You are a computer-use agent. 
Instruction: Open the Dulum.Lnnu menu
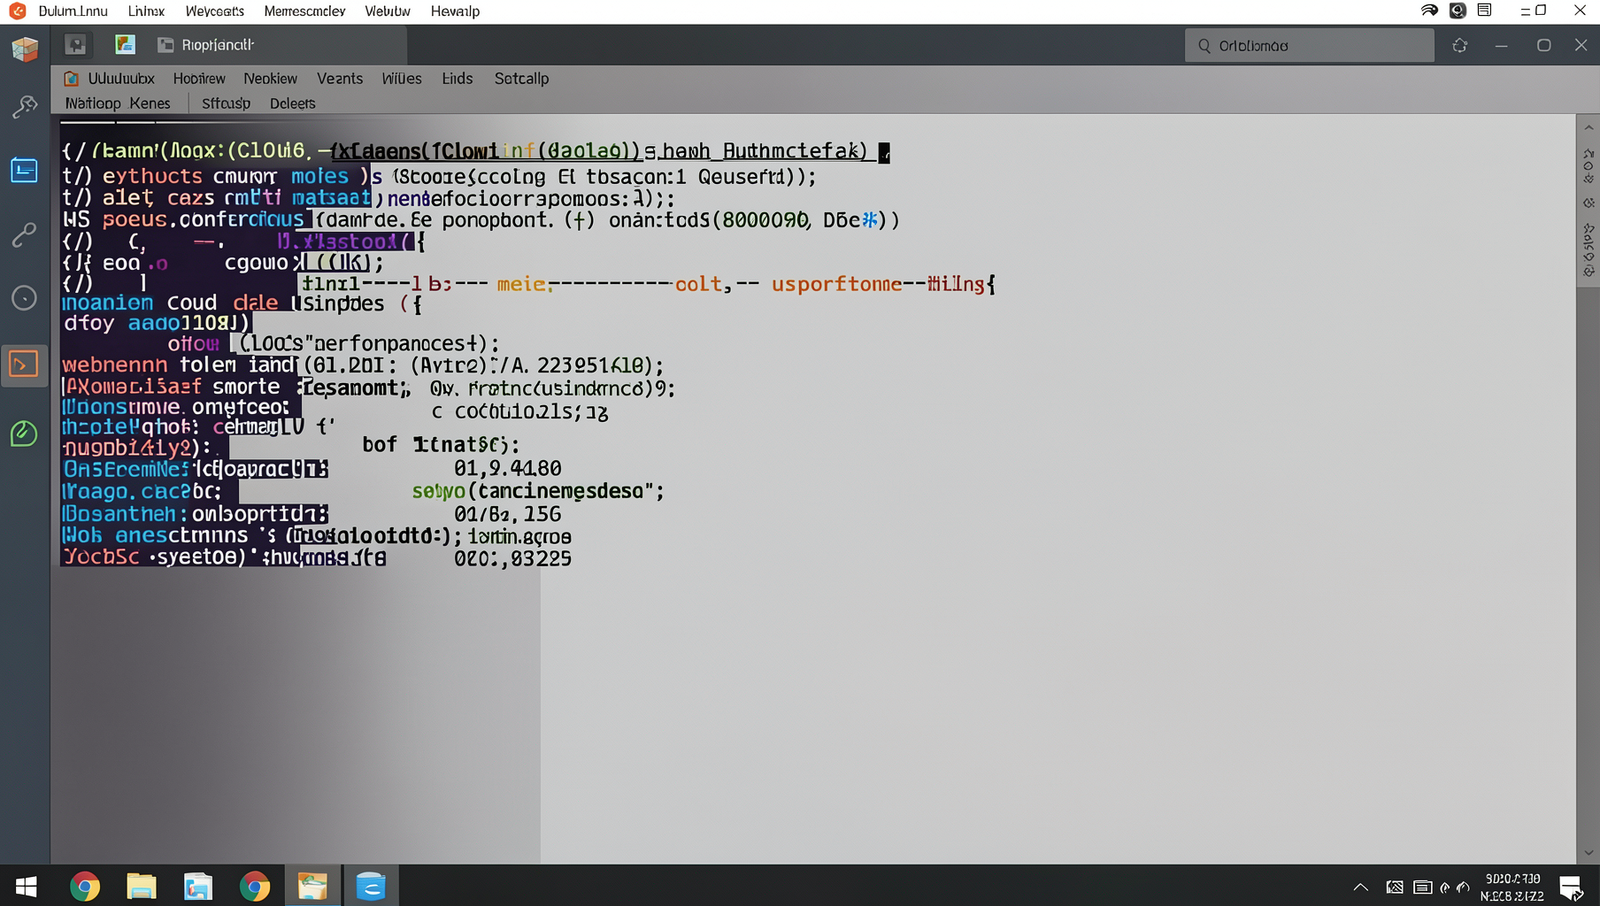coord(73,11)
